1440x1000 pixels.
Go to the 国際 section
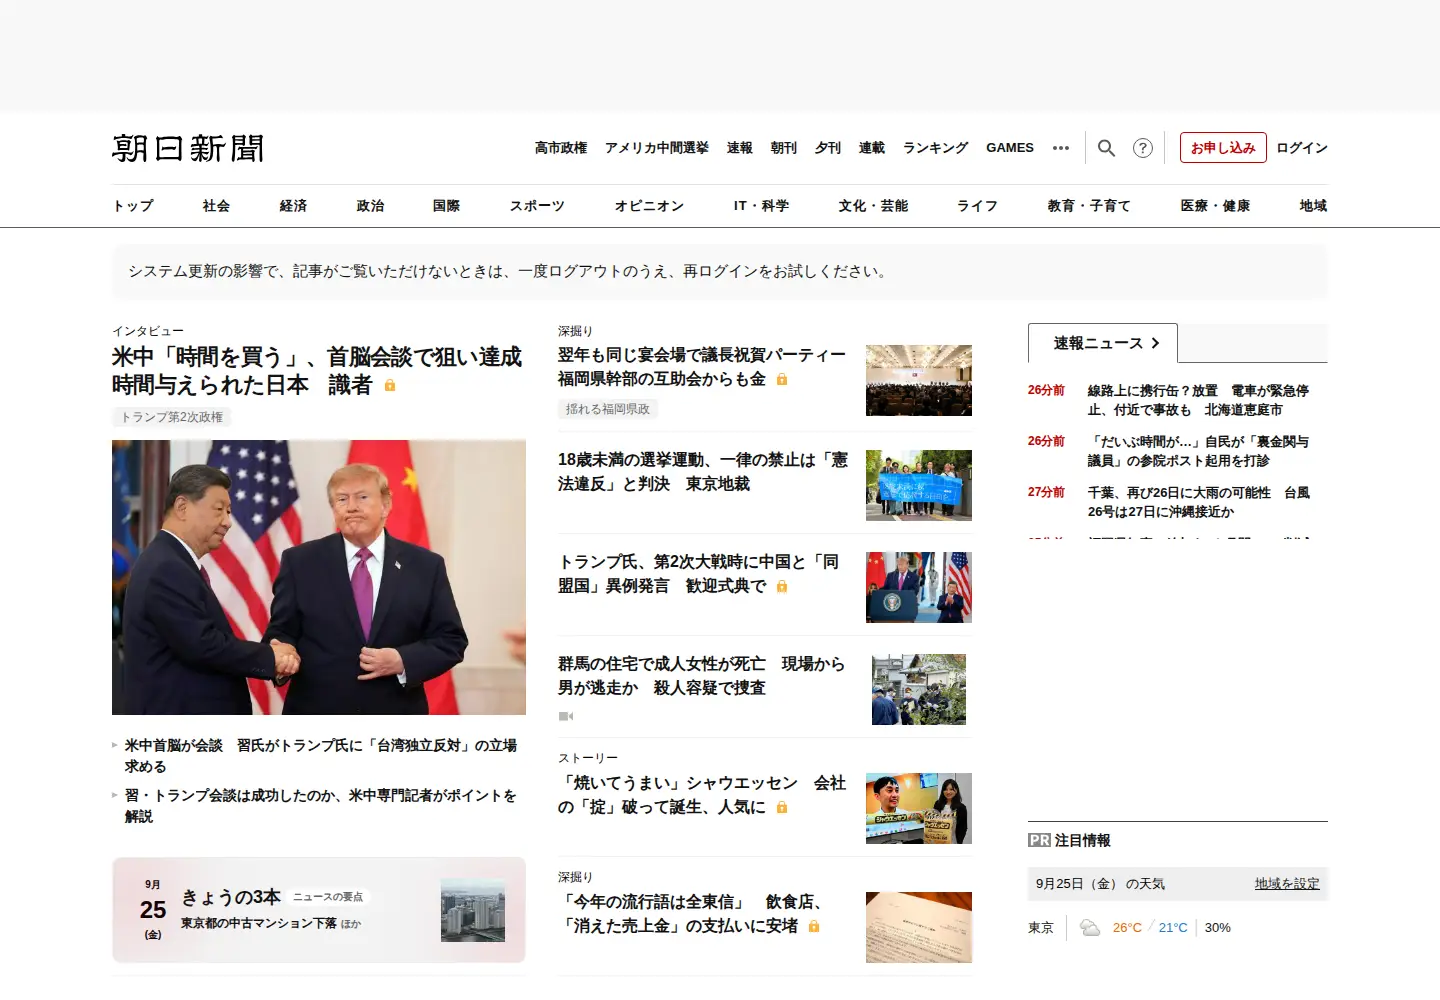click(446, 206)
